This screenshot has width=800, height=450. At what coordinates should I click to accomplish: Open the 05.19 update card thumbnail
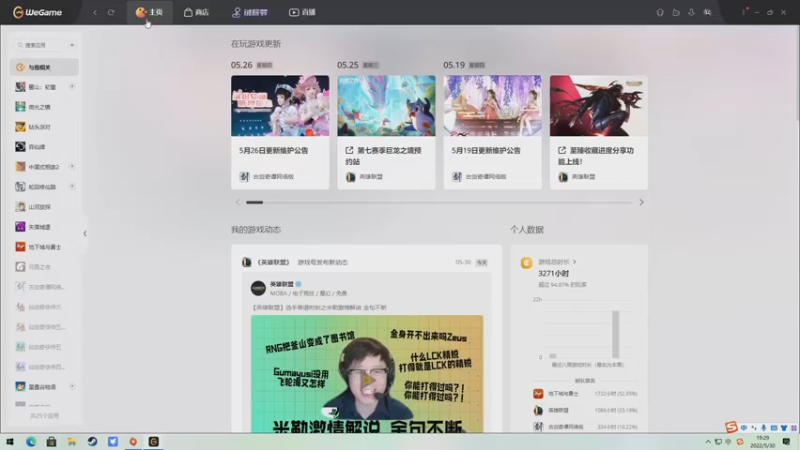(x=492, y=106)
